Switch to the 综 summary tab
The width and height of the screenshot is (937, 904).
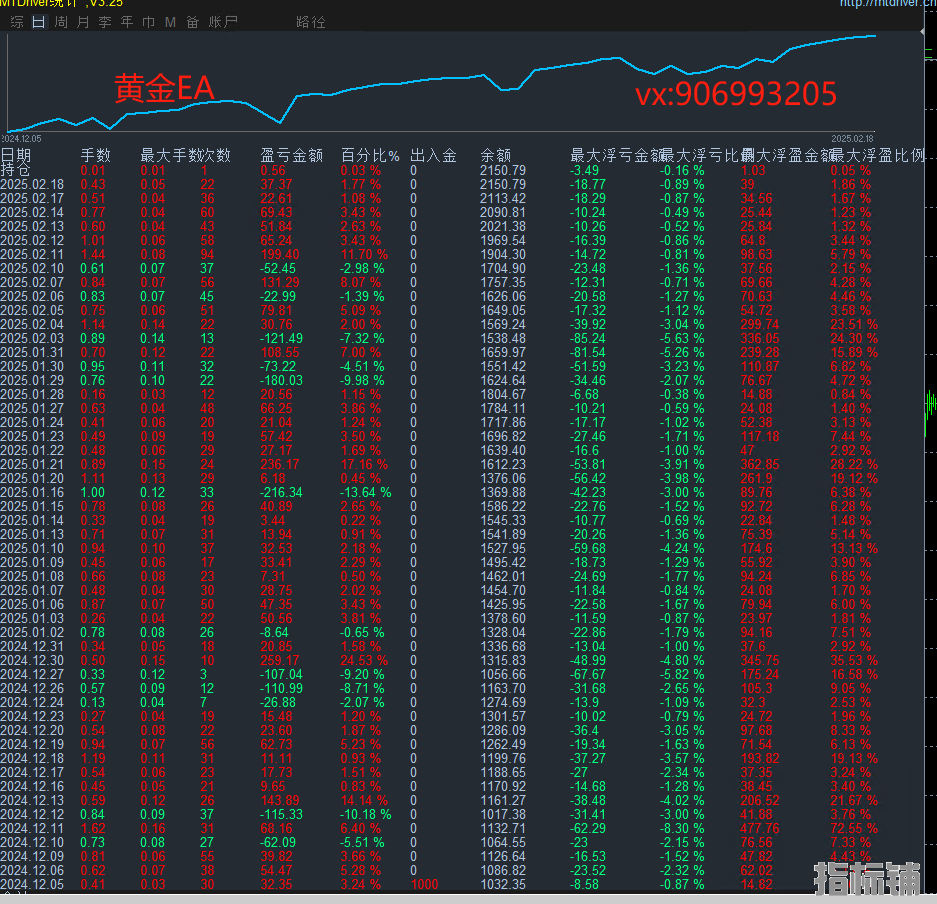click(x=17, y=22)
